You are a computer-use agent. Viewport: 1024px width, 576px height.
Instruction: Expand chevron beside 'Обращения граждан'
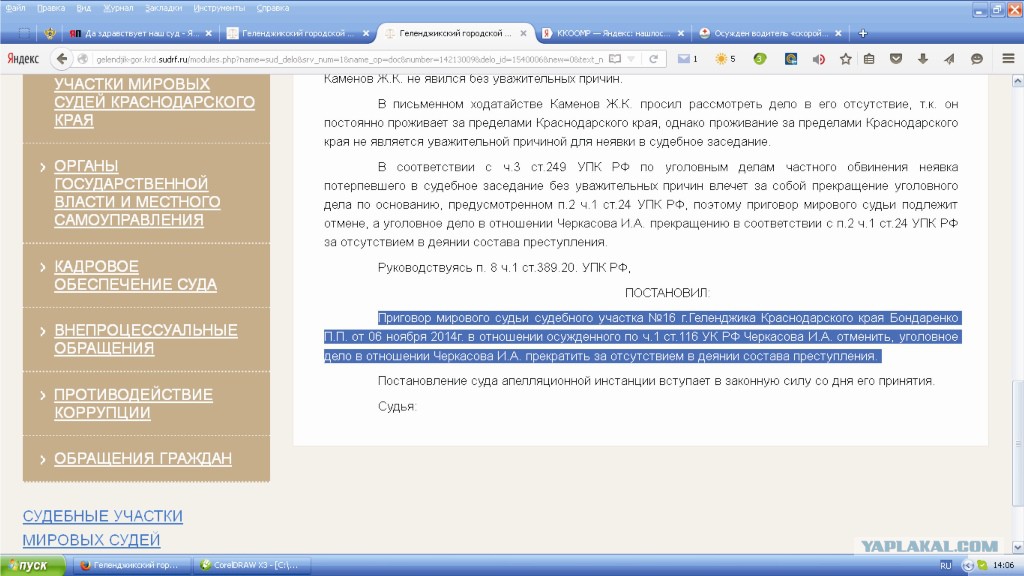(42, 460)
